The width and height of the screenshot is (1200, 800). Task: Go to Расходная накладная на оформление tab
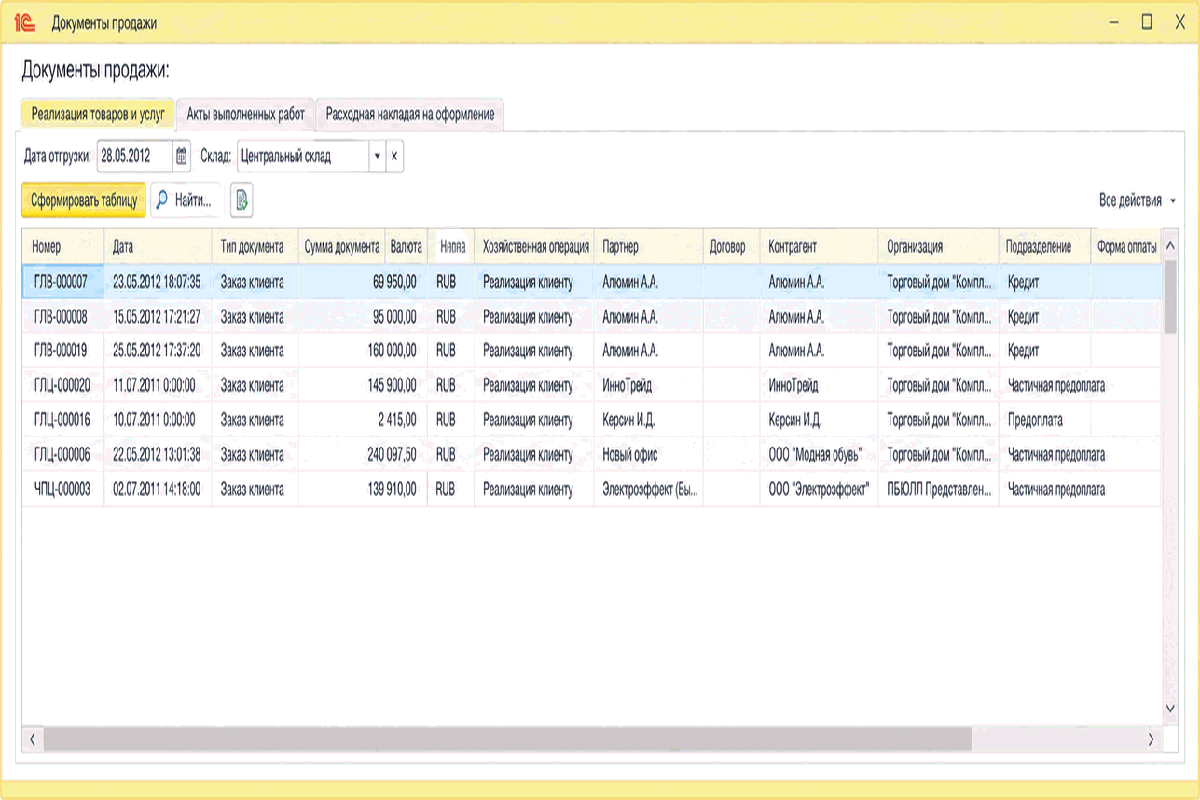tap(410, 114)
